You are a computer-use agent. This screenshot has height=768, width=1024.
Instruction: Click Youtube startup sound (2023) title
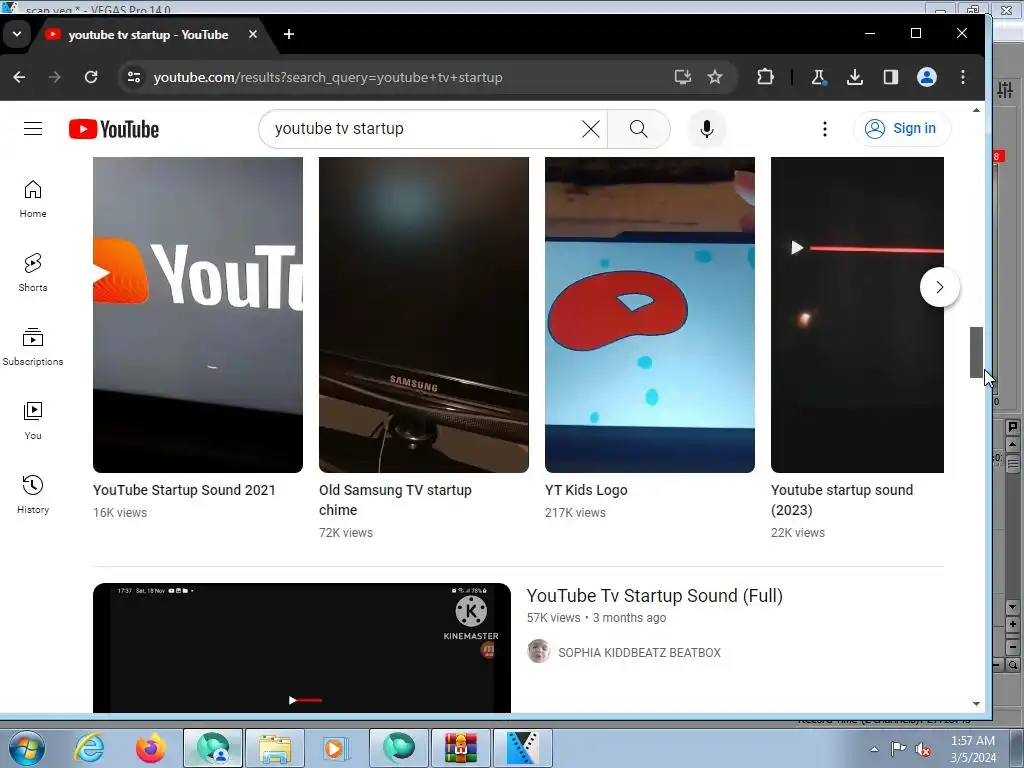pyautogui.click(x=842, y=500)
